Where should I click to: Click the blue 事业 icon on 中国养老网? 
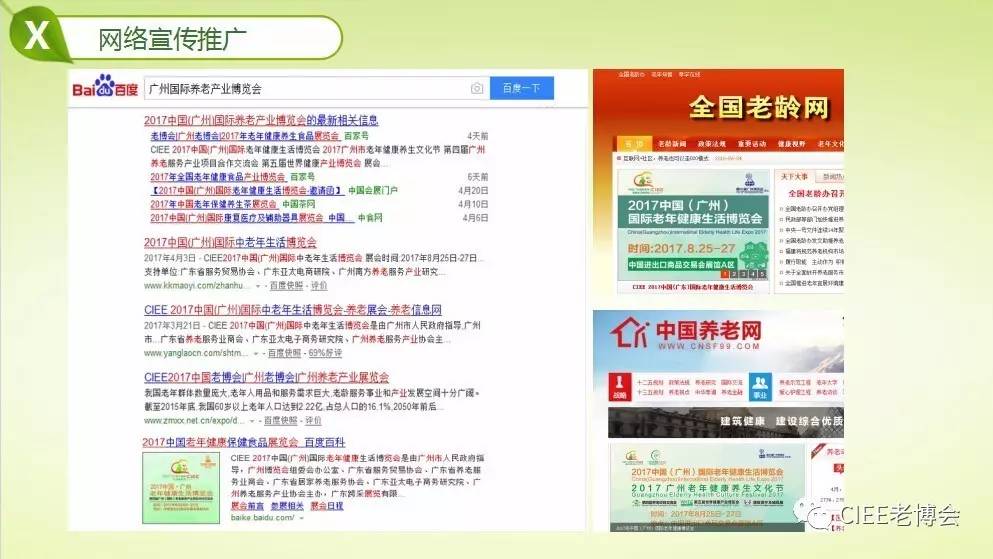(760, 387)
